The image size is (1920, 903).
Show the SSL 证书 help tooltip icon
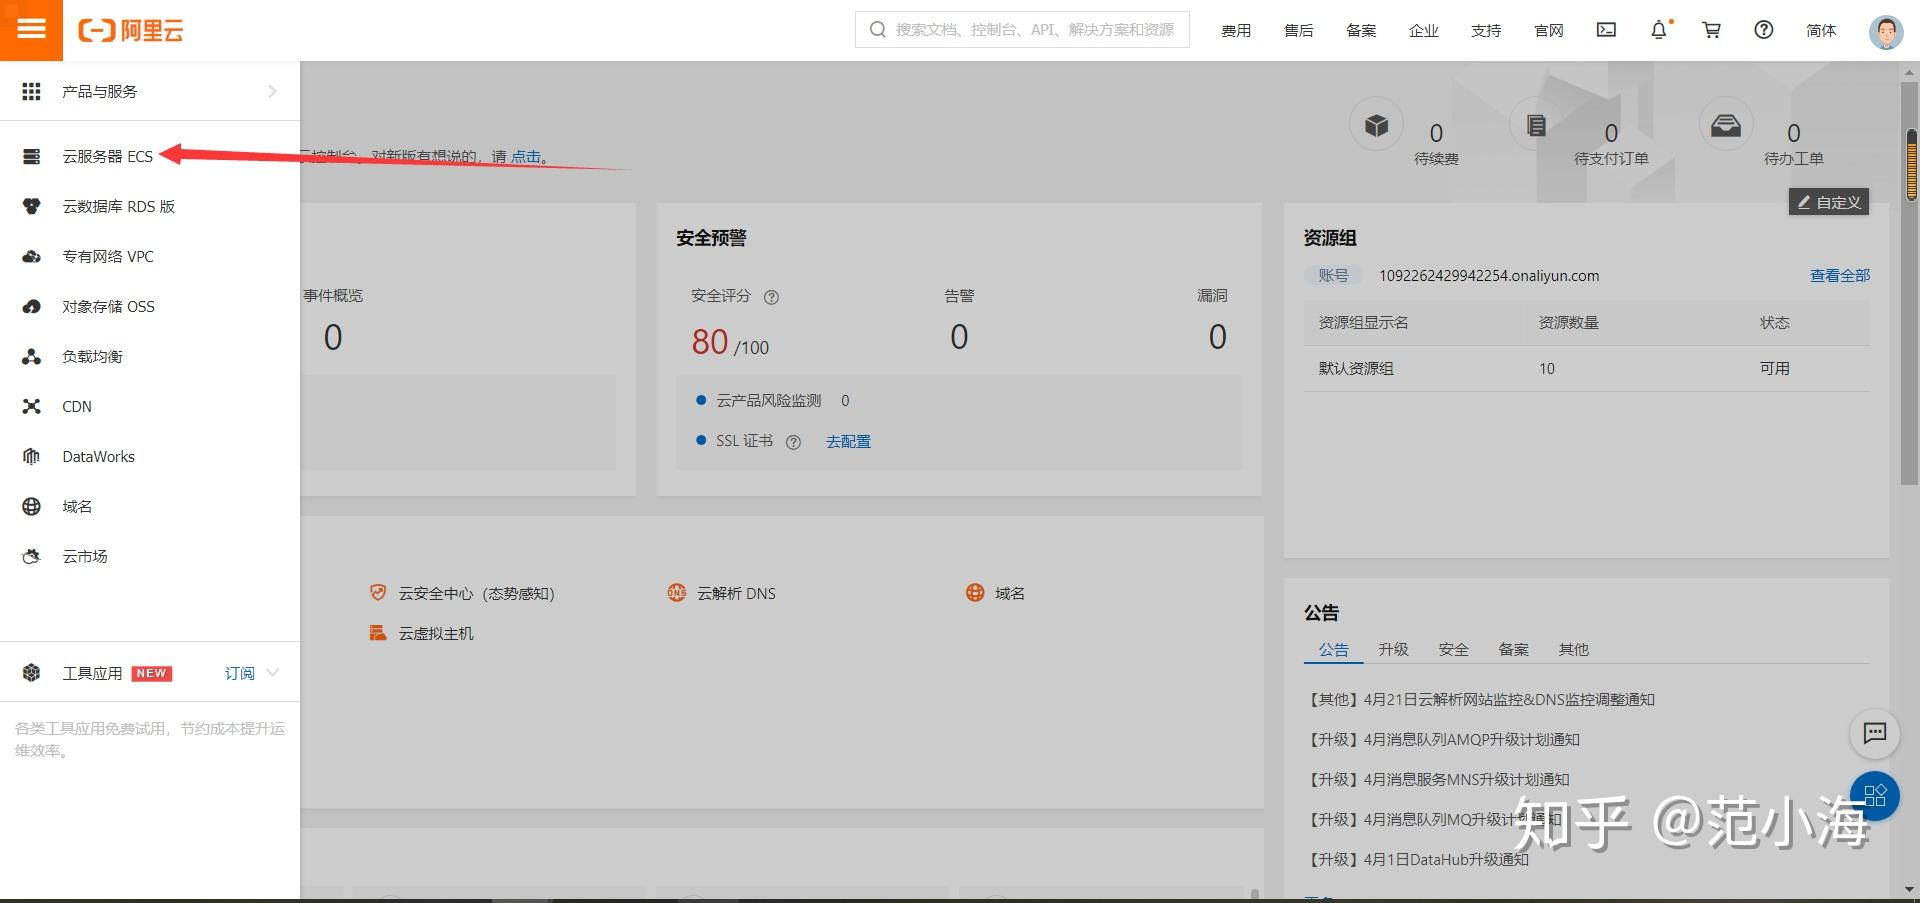[793, 442]
